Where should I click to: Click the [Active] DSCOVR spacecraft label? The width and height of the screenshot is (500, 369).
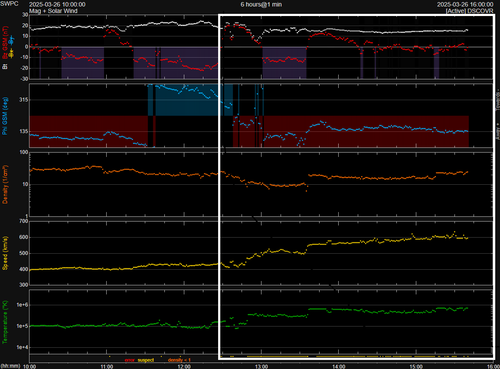(469, 11)
